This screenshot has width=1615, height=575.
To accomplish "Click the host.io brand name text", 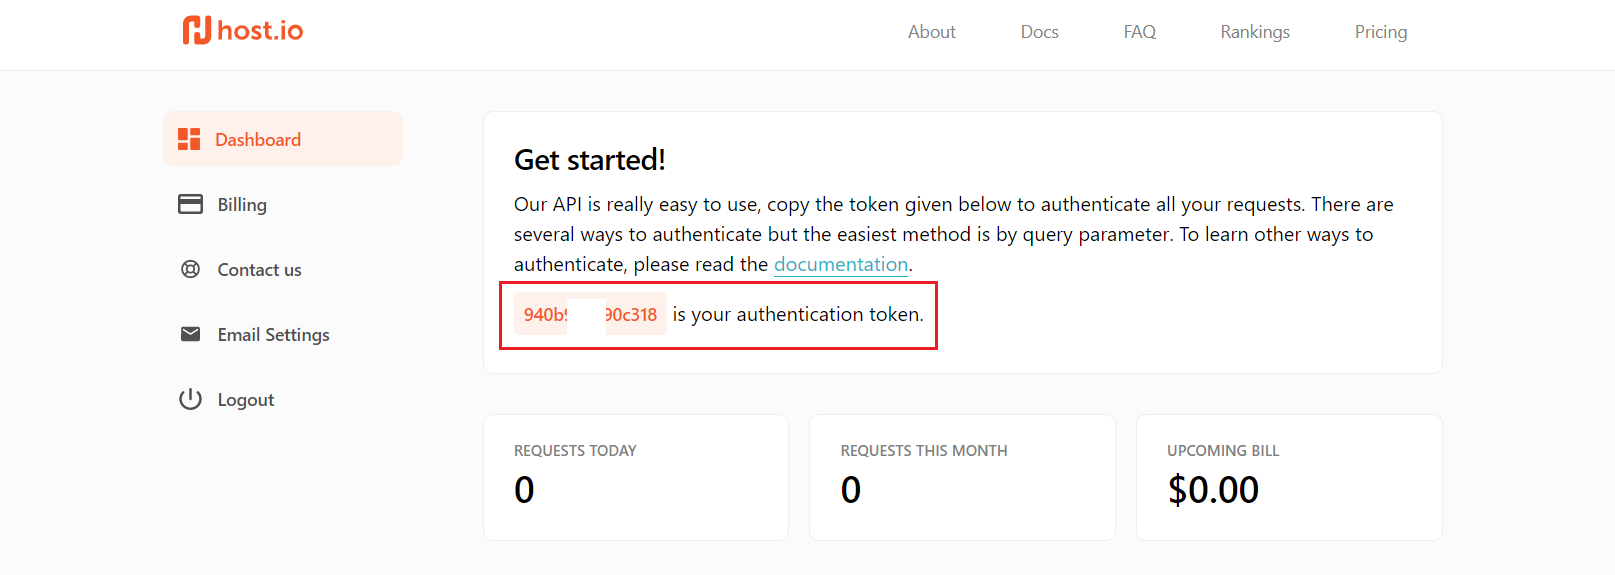I will coord(260,30).
